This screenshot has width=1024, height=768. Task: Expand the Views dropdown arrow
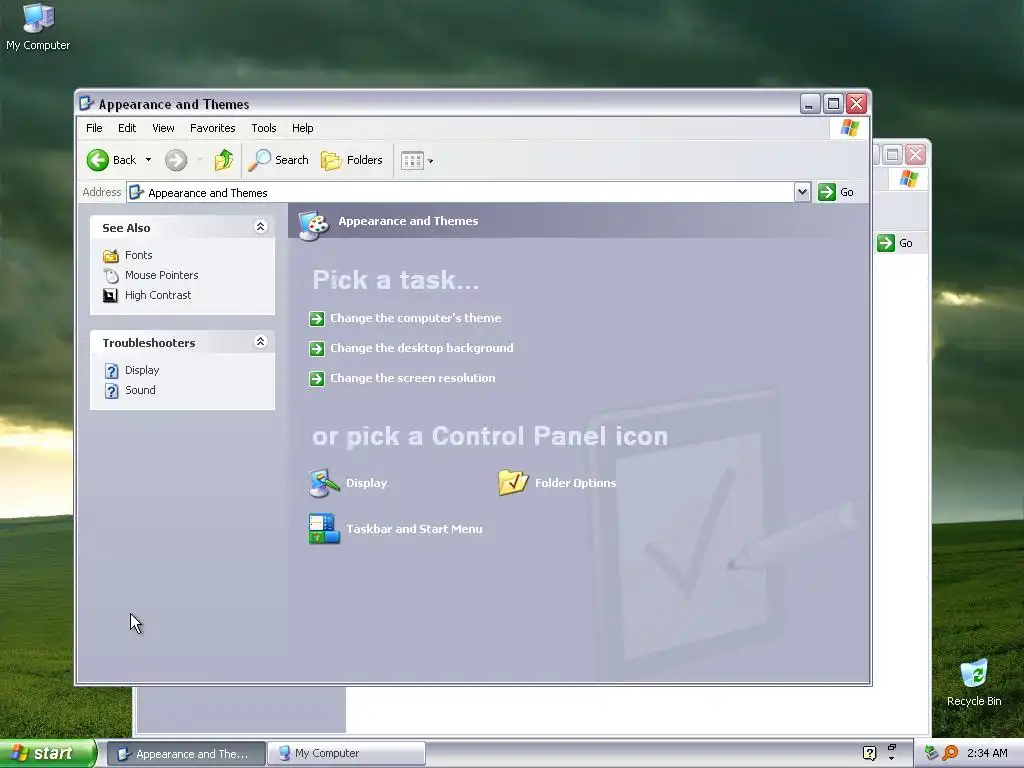[430, 161]
